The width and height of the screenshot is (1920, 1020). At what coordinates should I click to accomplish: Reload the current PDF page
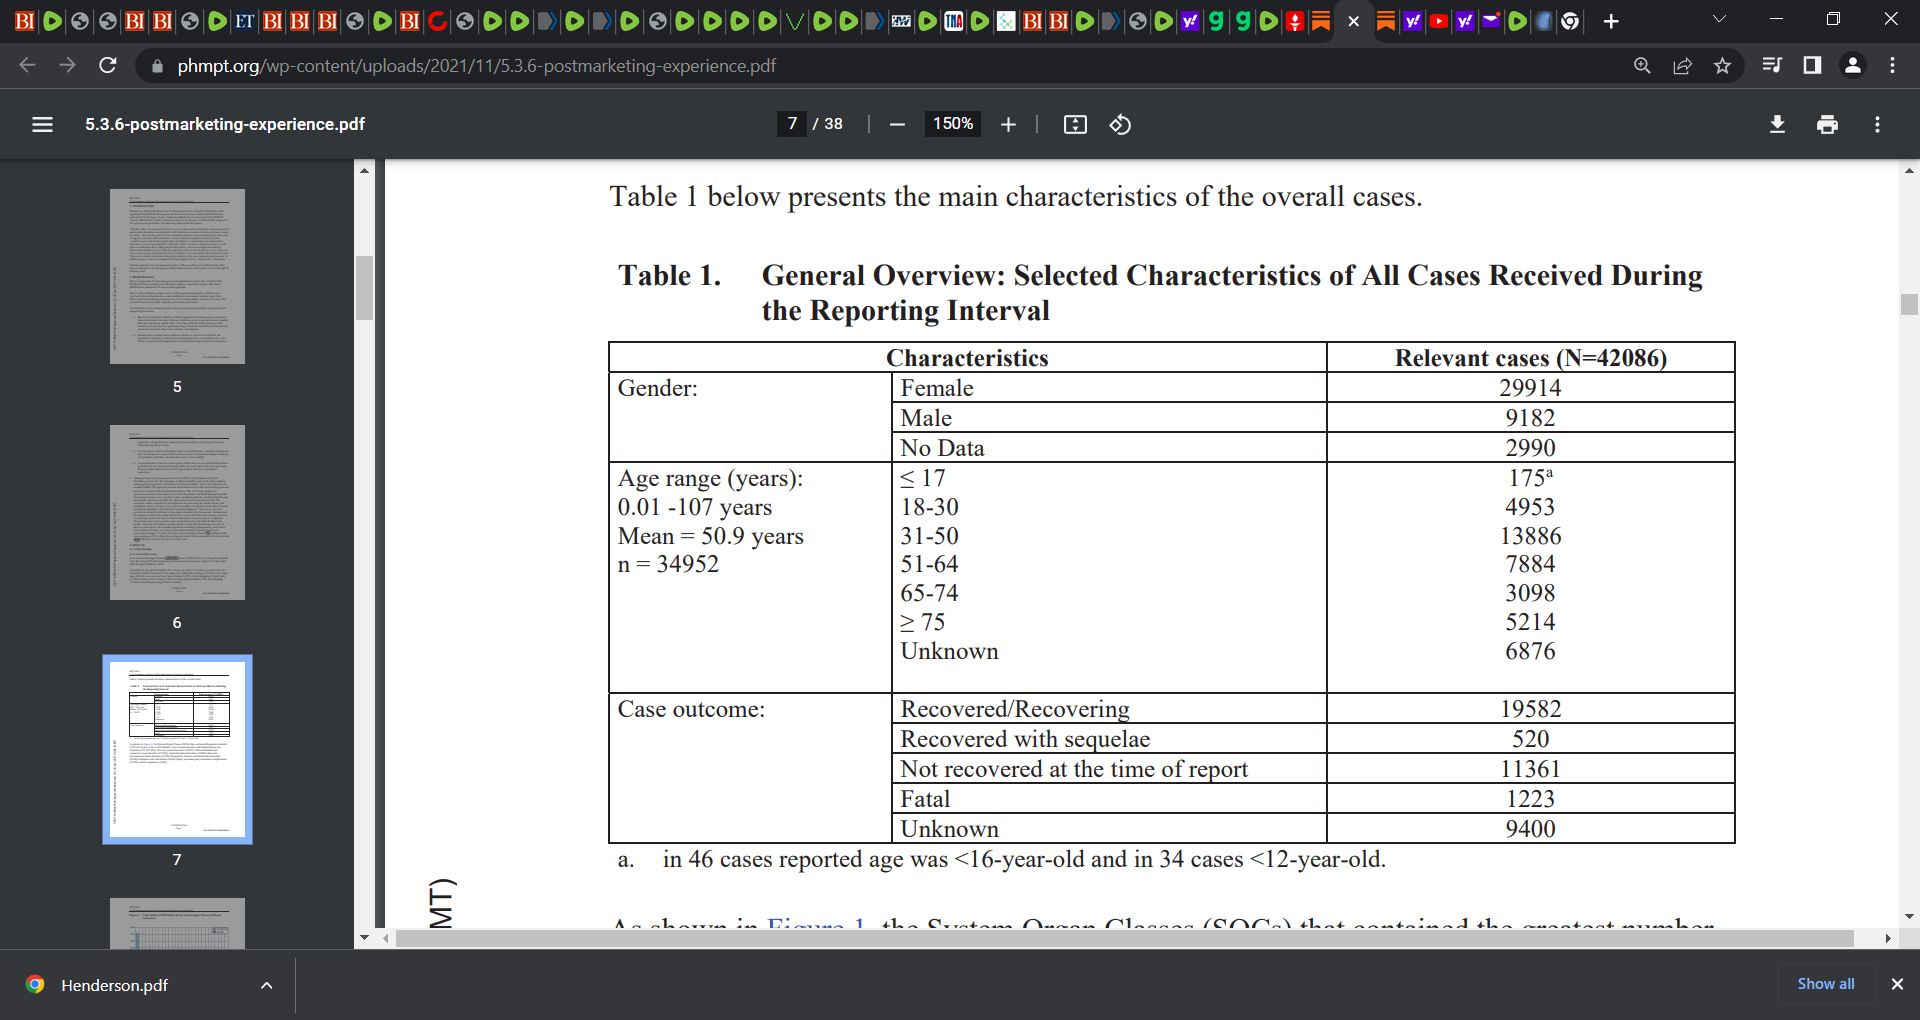tap(108, 65)
